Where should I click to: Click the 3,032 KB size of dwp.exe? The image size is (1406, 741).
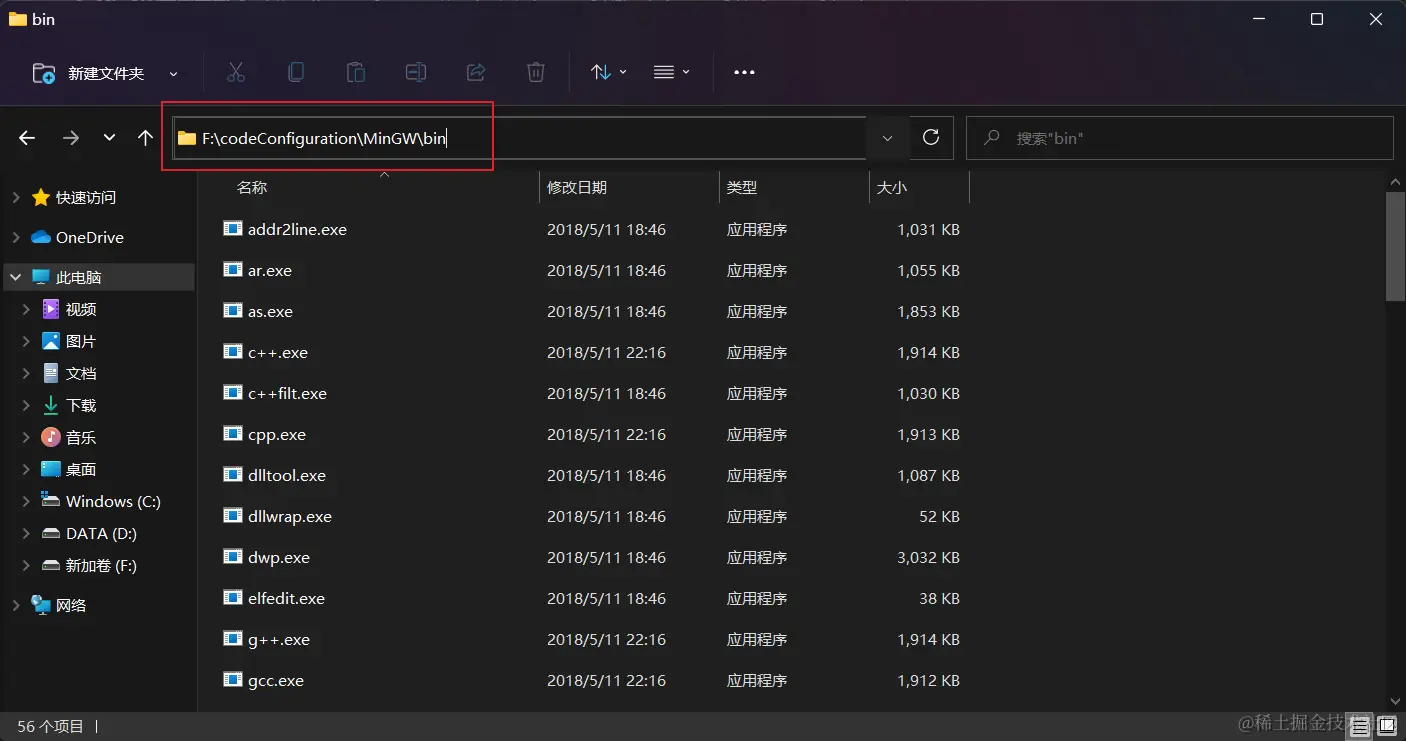click(x=928, y=558)
